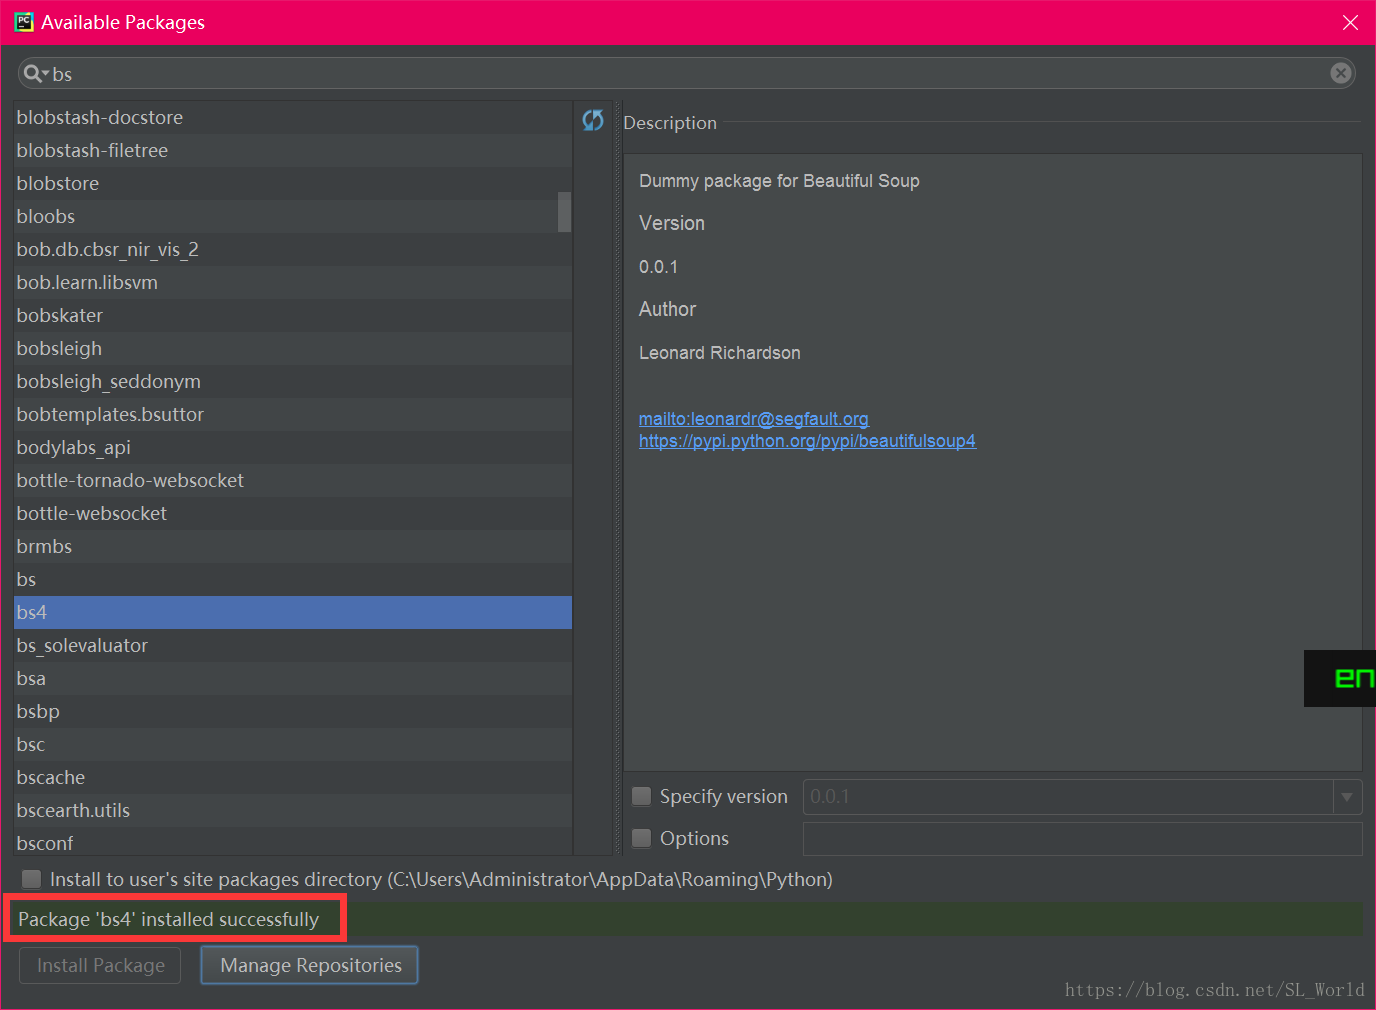This screenshot has height=1010, width=1376.
Task: Select the bscache package
Action: point(293,777)
